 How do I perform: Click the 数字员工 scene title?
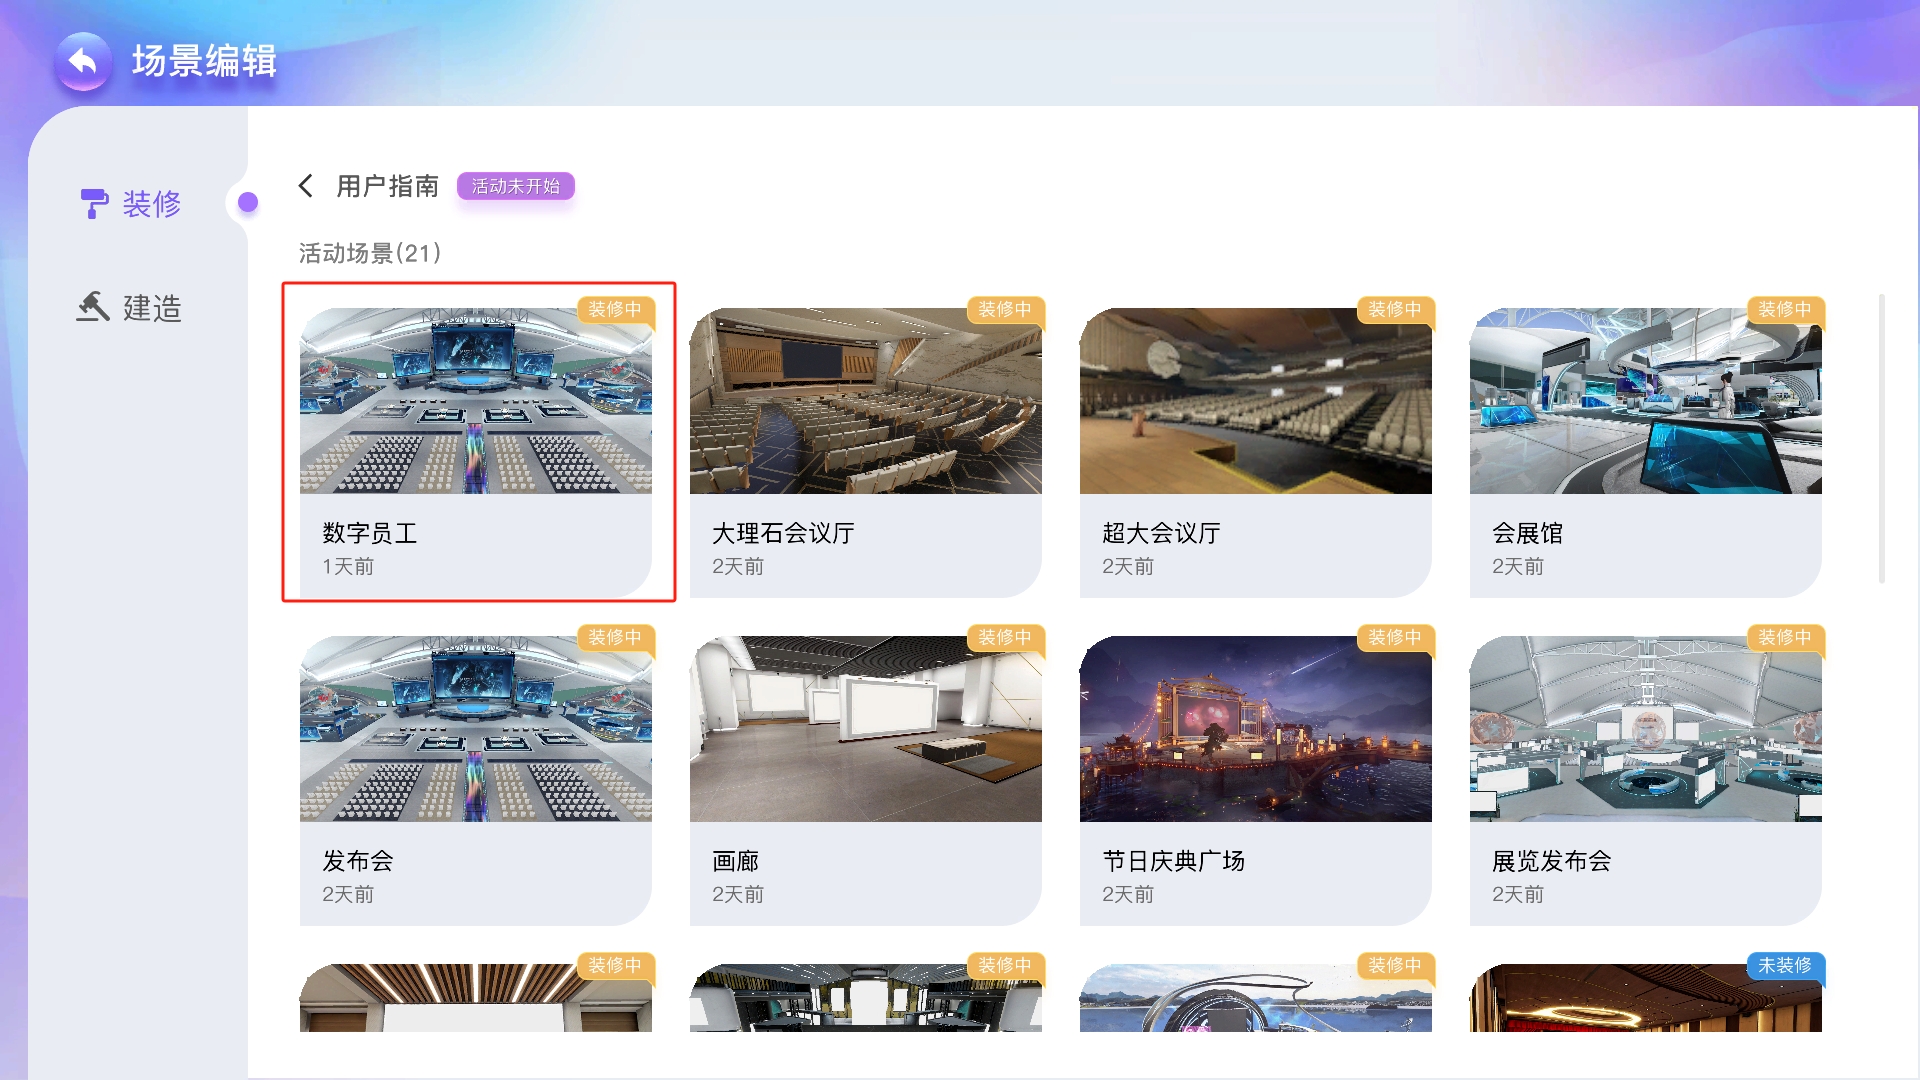click(x=370, y=533)
